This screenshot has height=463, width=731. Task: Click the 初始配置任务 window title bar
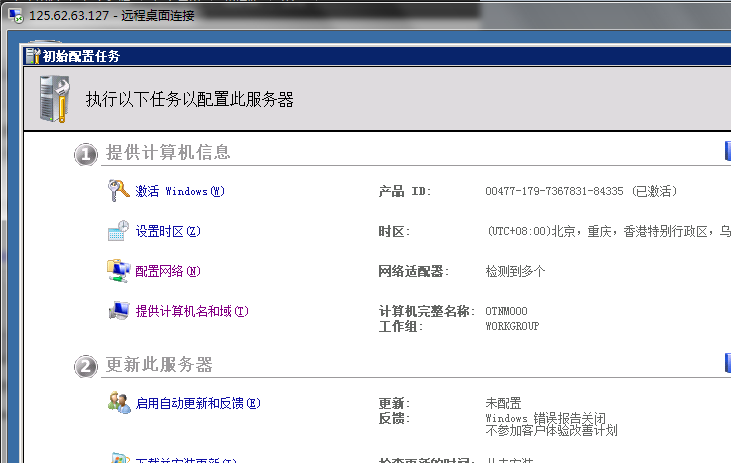tap(378, 56)
